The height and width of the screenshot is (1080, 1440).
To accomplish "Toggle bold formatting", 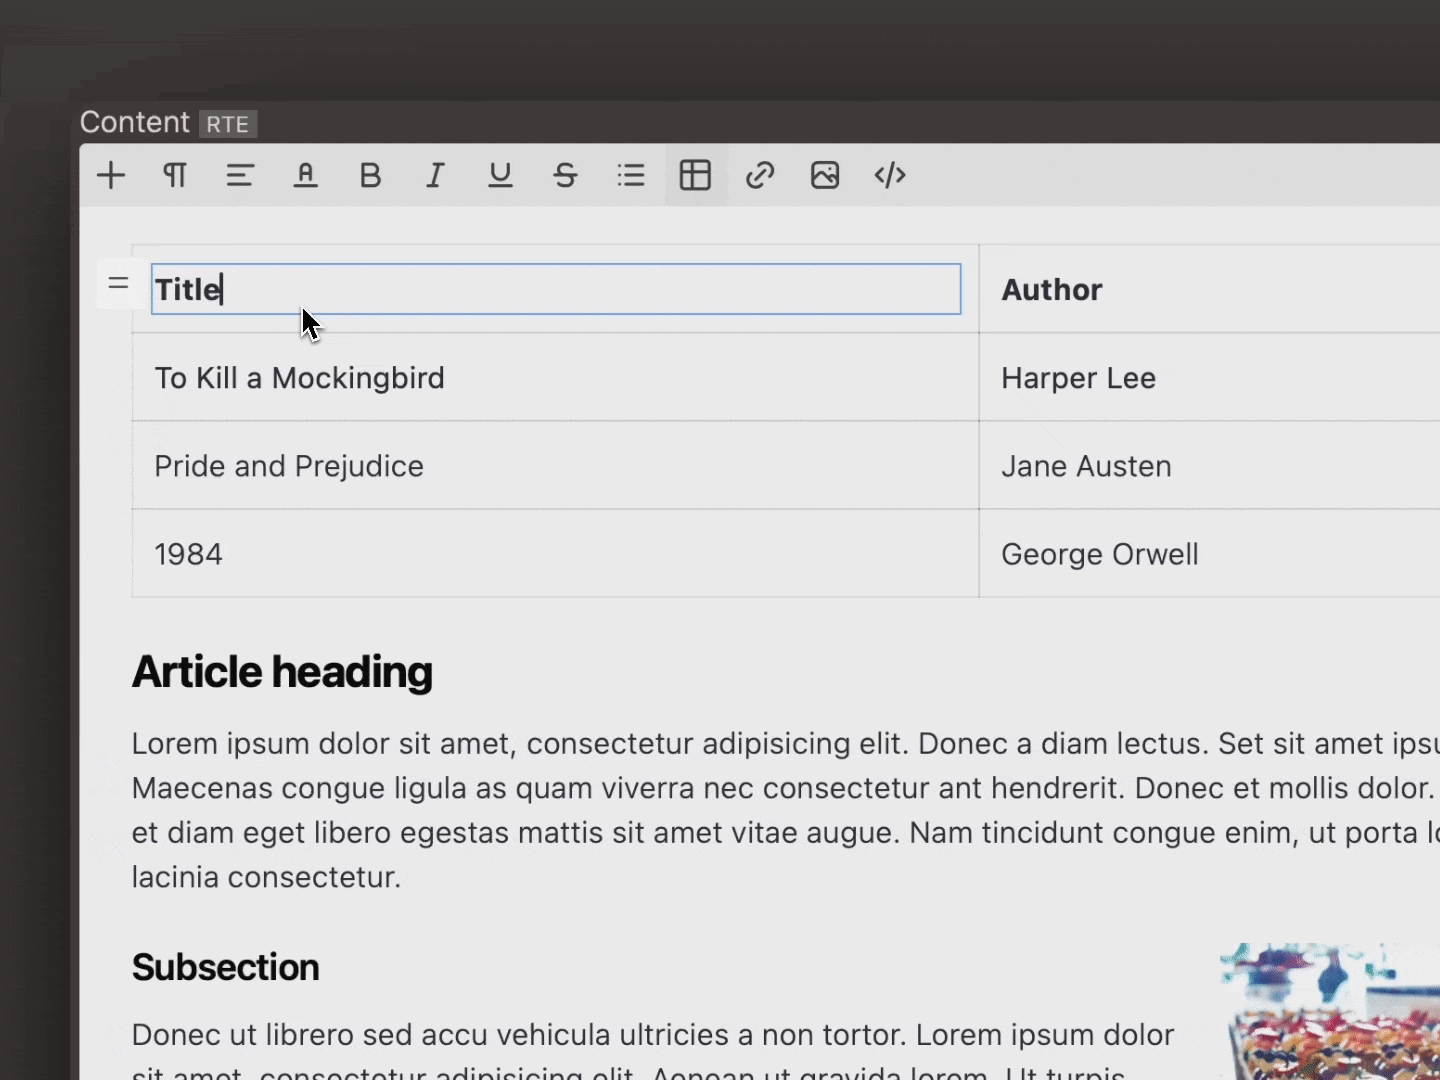I will [x=370, y=176].
